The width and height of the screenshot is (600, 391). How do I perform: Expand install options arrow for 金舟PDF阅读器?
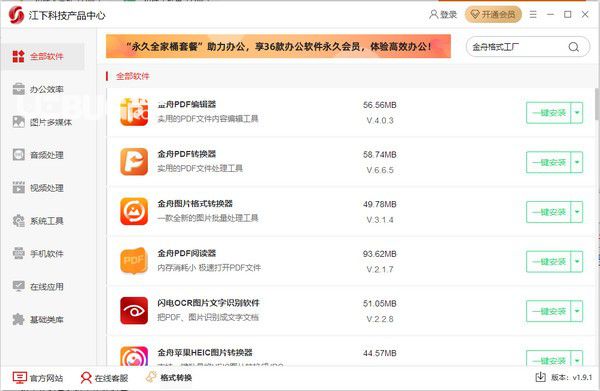click(x=577, y=262)
